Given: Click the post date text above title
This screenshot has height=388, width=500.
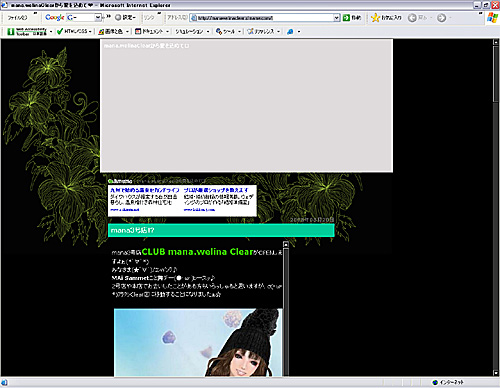Looking at the screenshot, I should 312,220.
